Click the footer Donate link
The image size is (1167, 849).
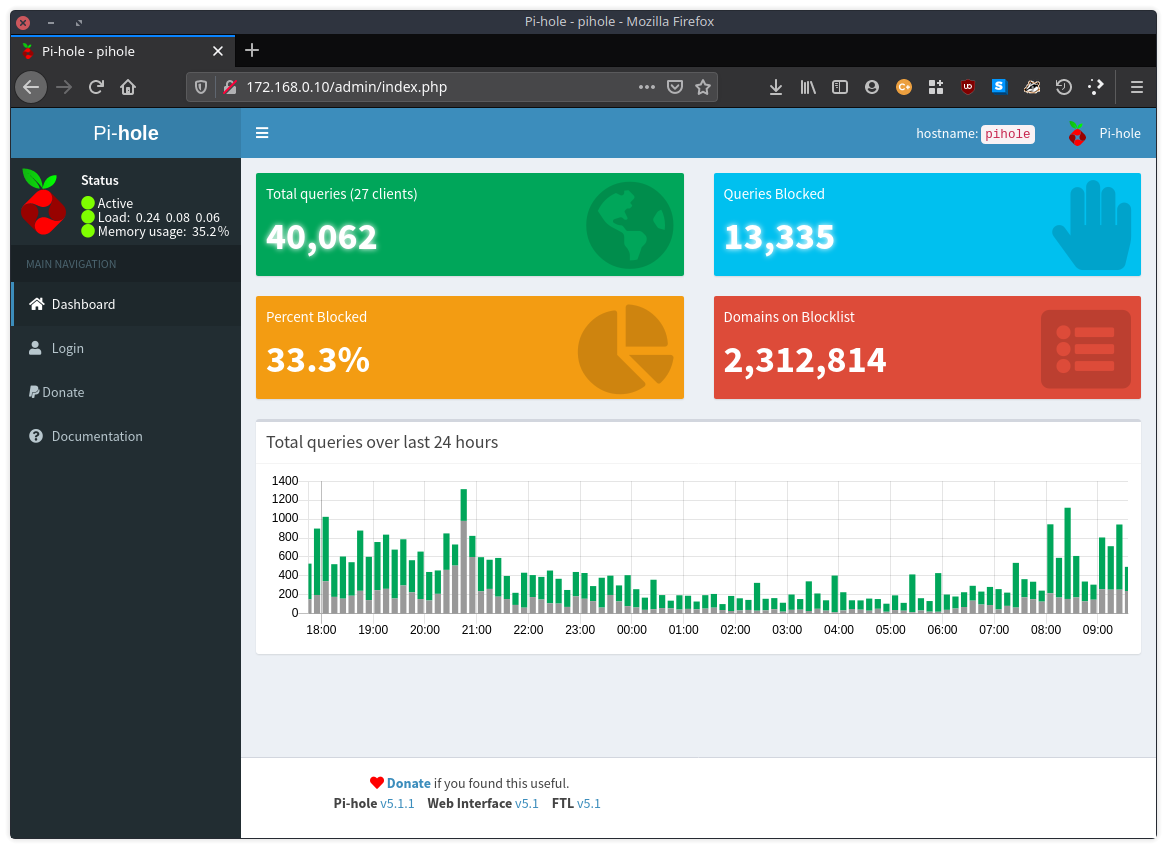pyautogui.click(x=409, y=784)
